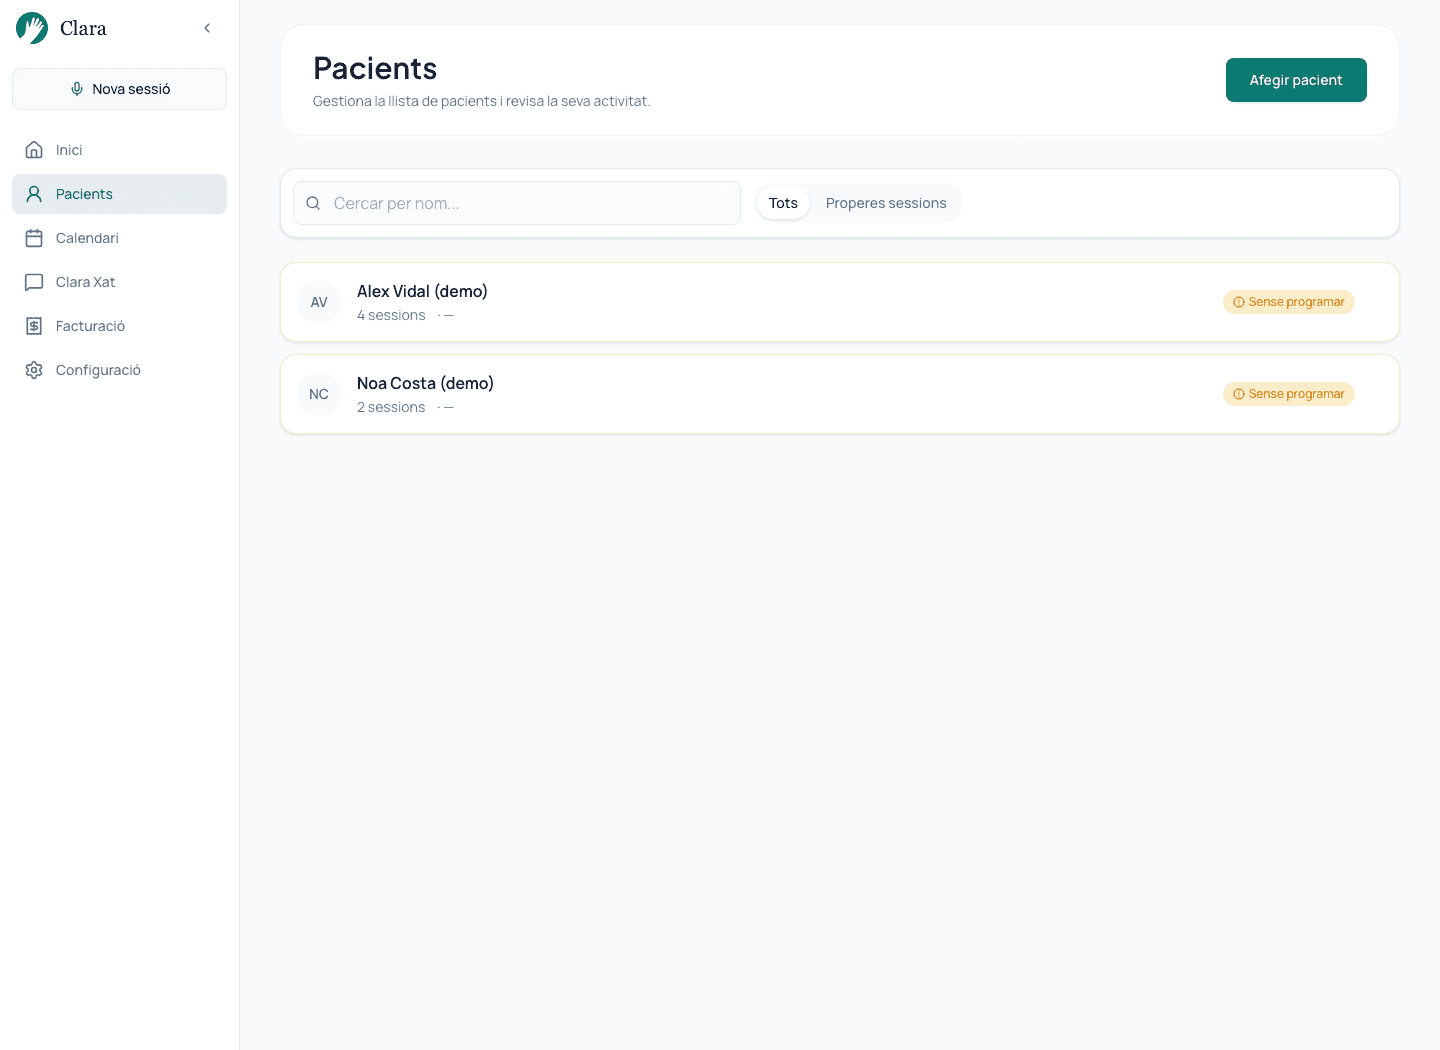Open Configuració from the sidebar
This screenshot has height=1050, width=1440.
click(119, 370)
